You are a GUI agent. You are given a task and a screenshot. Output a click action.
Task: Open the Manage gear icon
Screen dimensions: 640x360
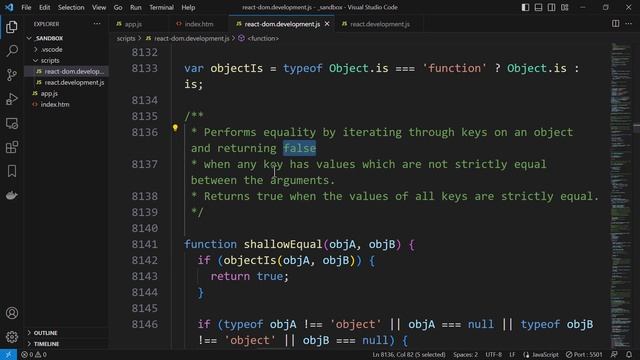(x=12, y=337)
